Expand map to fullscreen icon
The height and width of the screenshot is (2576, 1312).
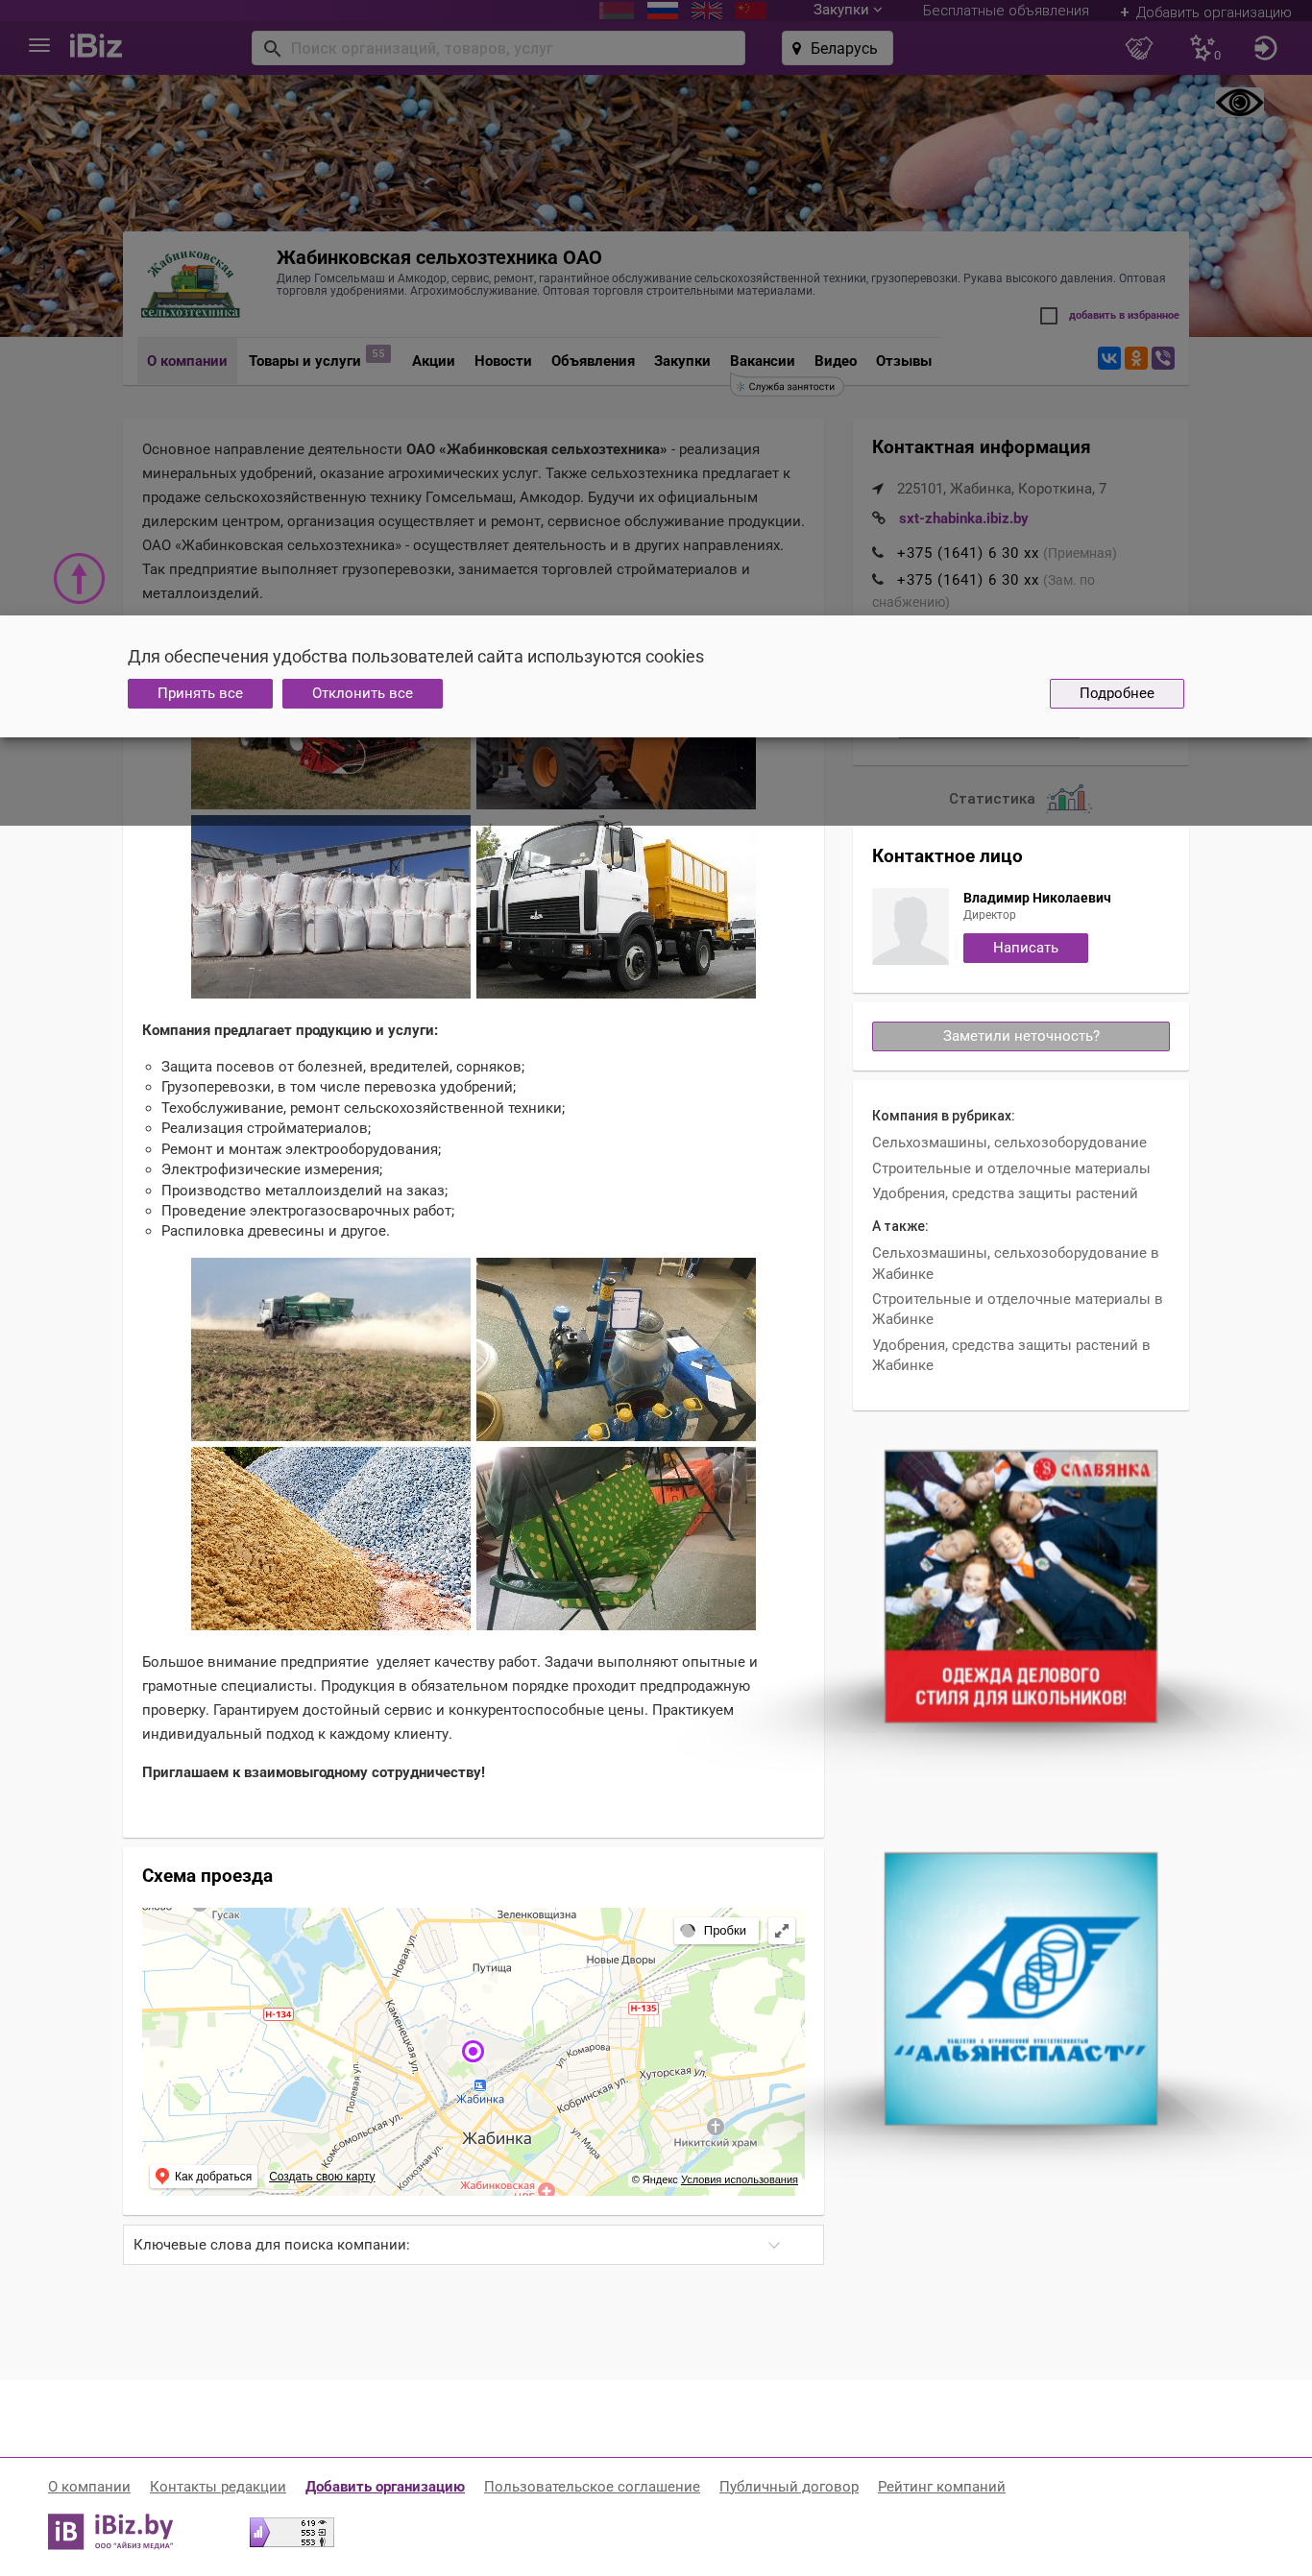pos(782,1930)
